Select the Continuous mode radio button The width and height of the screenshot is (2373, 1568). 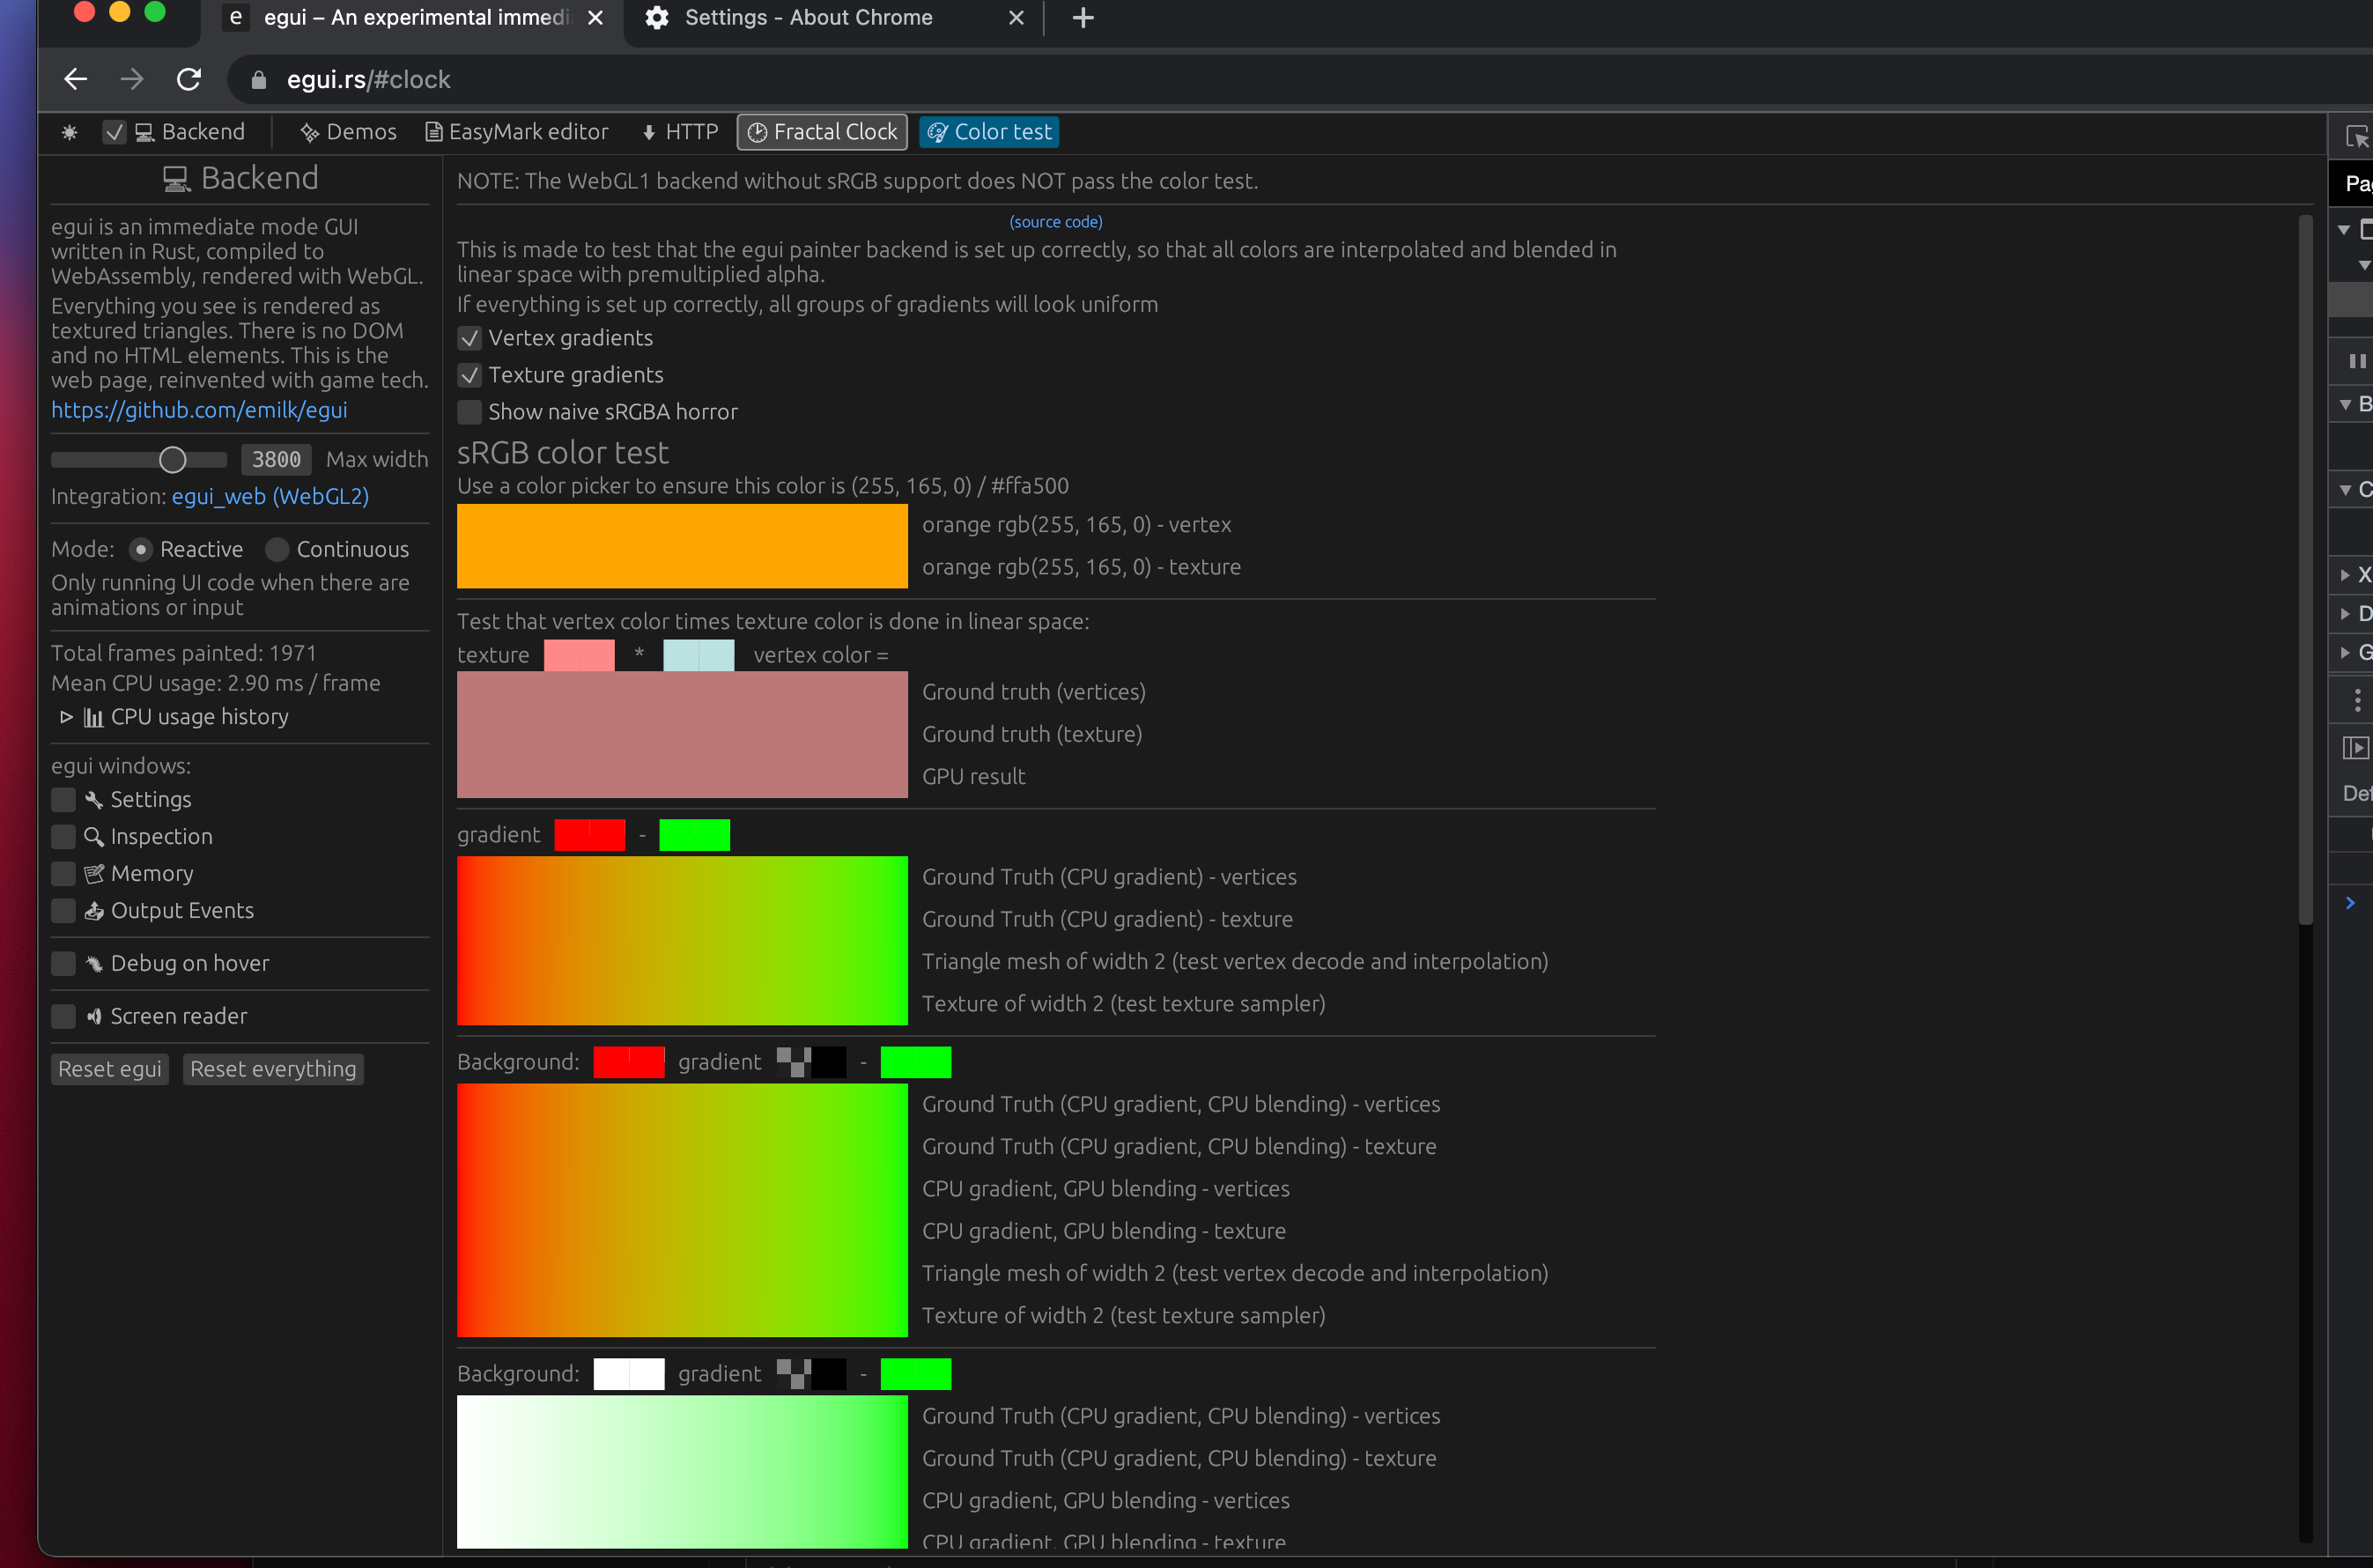point(277,549)
